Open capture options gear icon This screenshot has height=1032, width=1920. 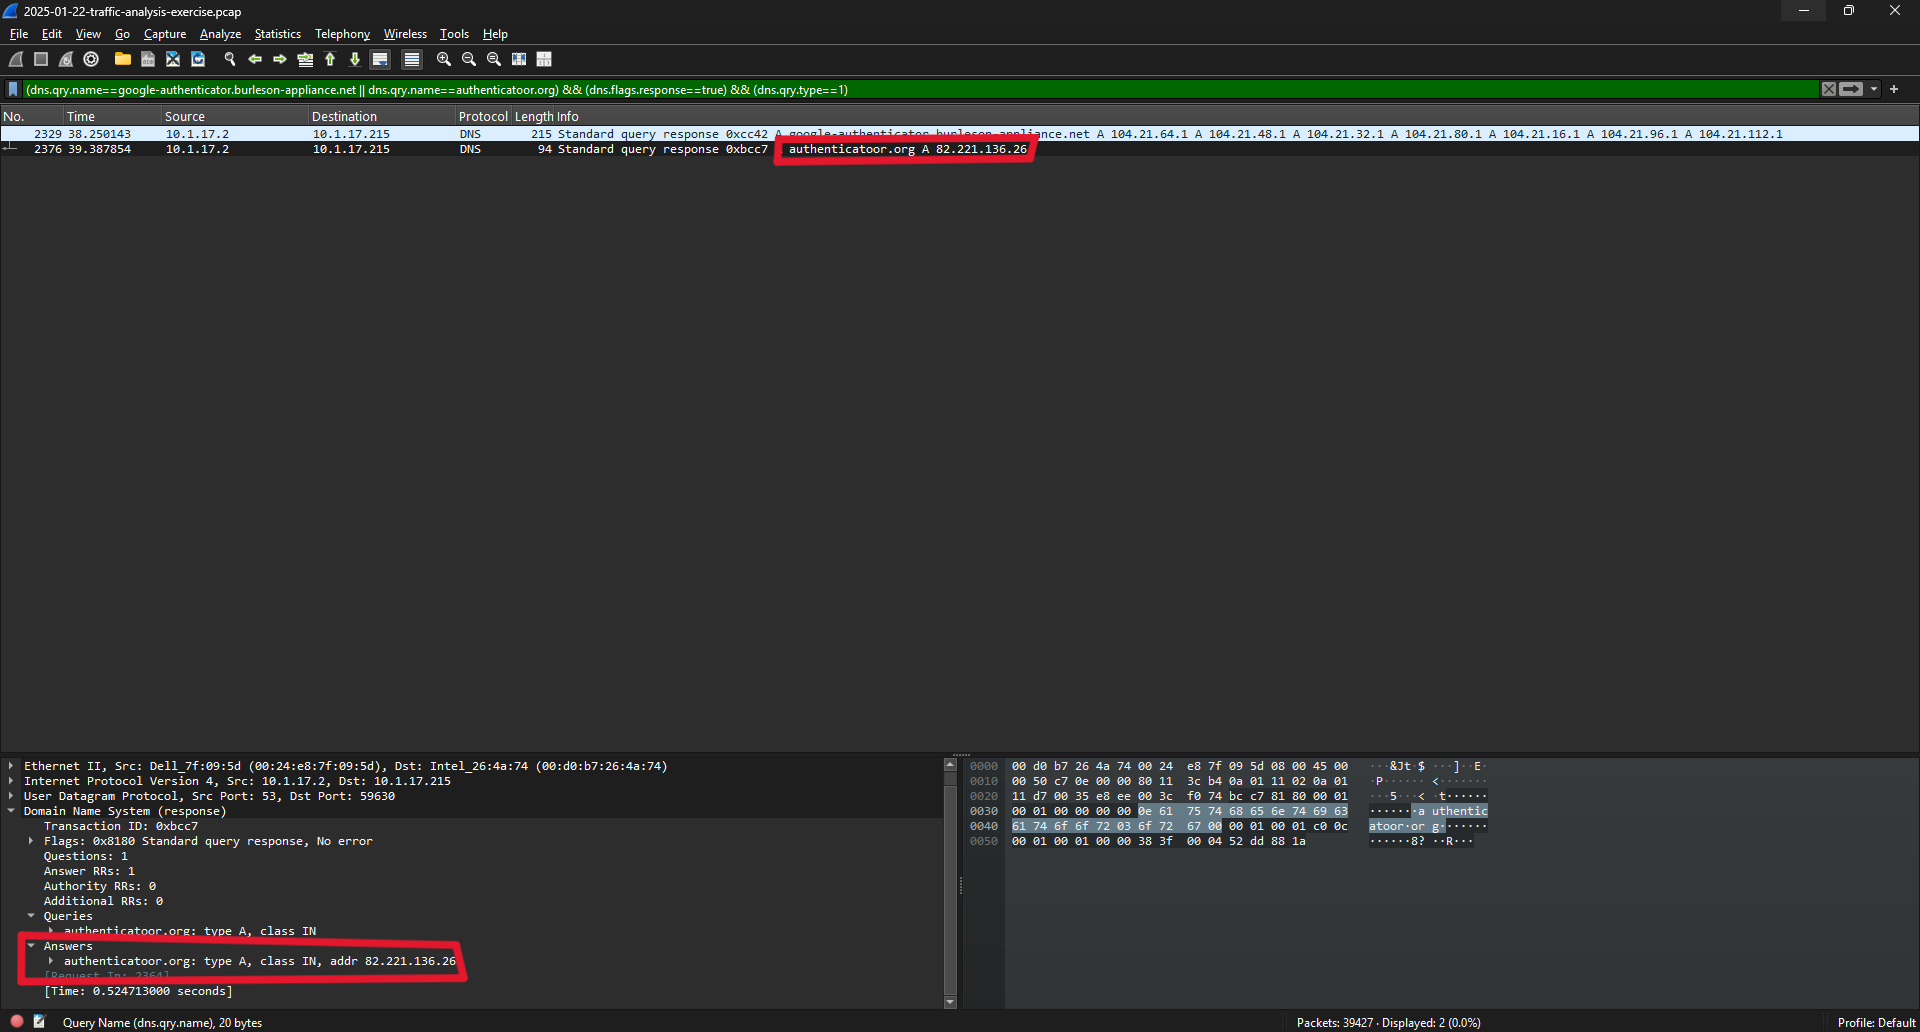click(x=91, y=60)
